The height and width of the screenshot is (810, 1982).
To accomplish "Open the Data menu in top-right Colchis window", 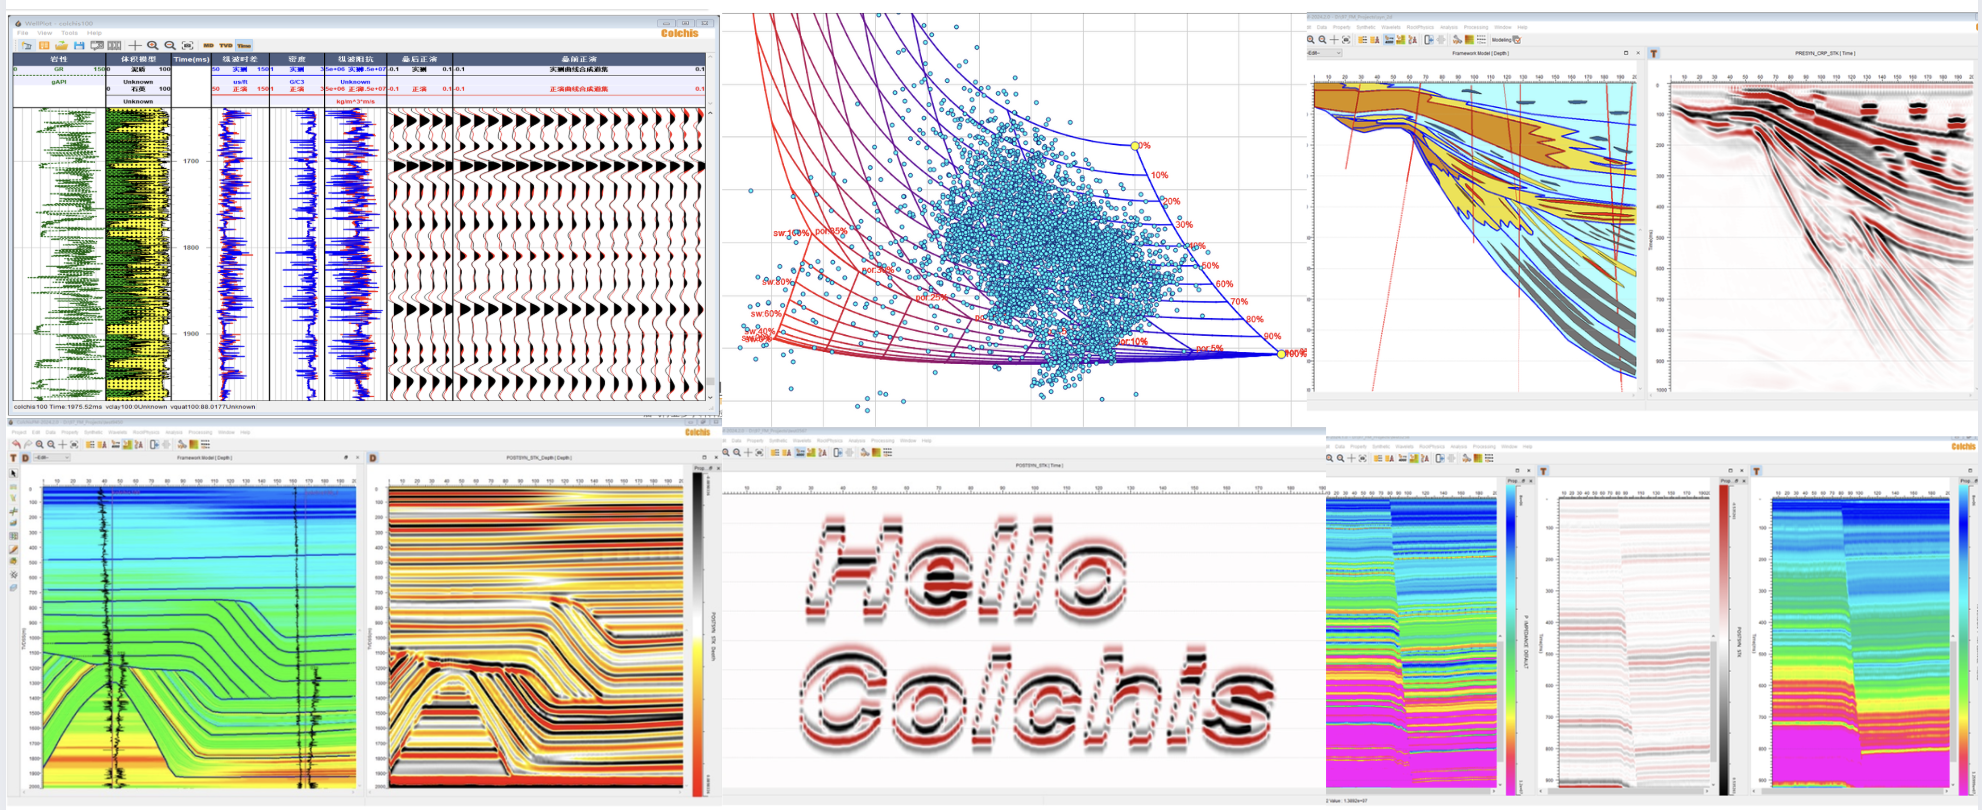I will click(1323, 27).
